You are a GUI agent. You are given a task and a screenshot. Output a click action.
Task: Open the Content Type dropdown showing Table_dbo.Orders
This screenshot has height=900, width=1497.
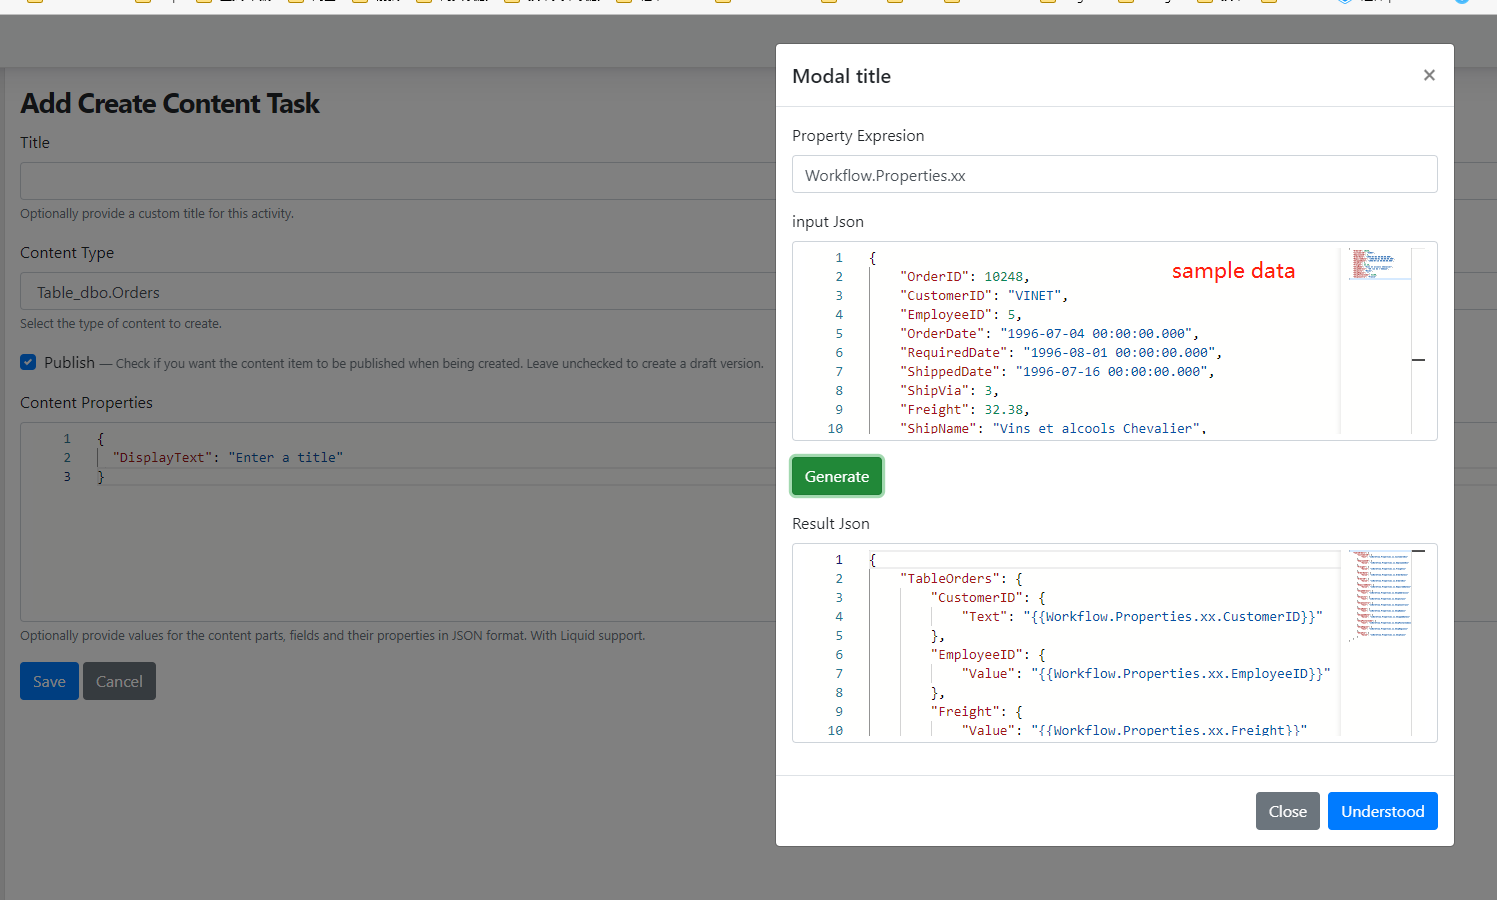[390, 291]
